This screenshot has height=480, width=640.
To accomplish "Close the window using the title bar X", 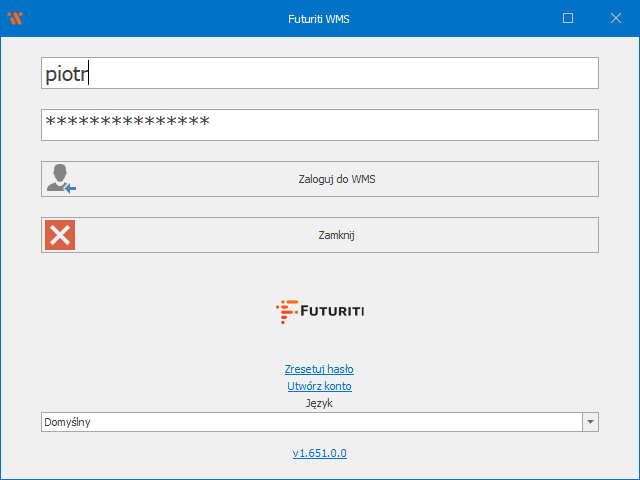I will pos(615,18).
